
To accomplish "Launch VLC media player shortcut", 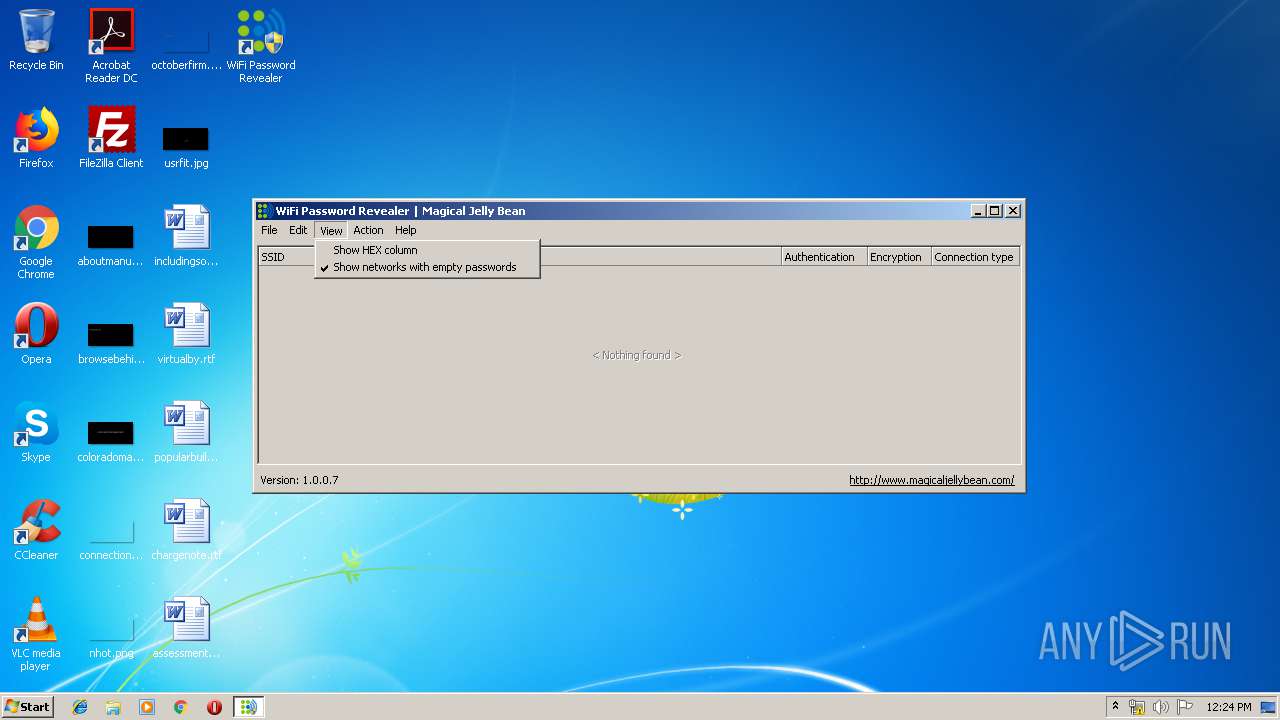I will pyautogui.click(x=36, y=635).
